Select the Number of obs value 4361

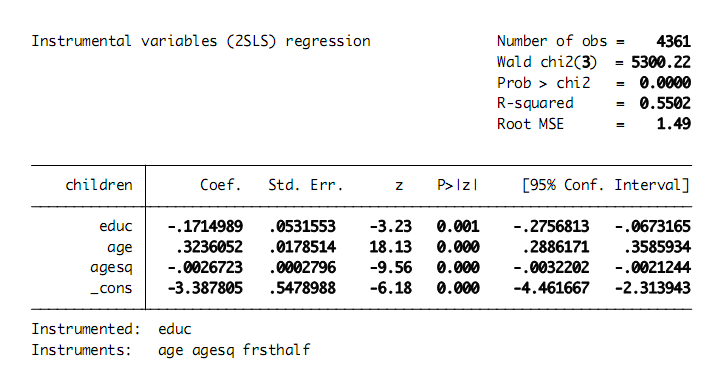point(674,42)
